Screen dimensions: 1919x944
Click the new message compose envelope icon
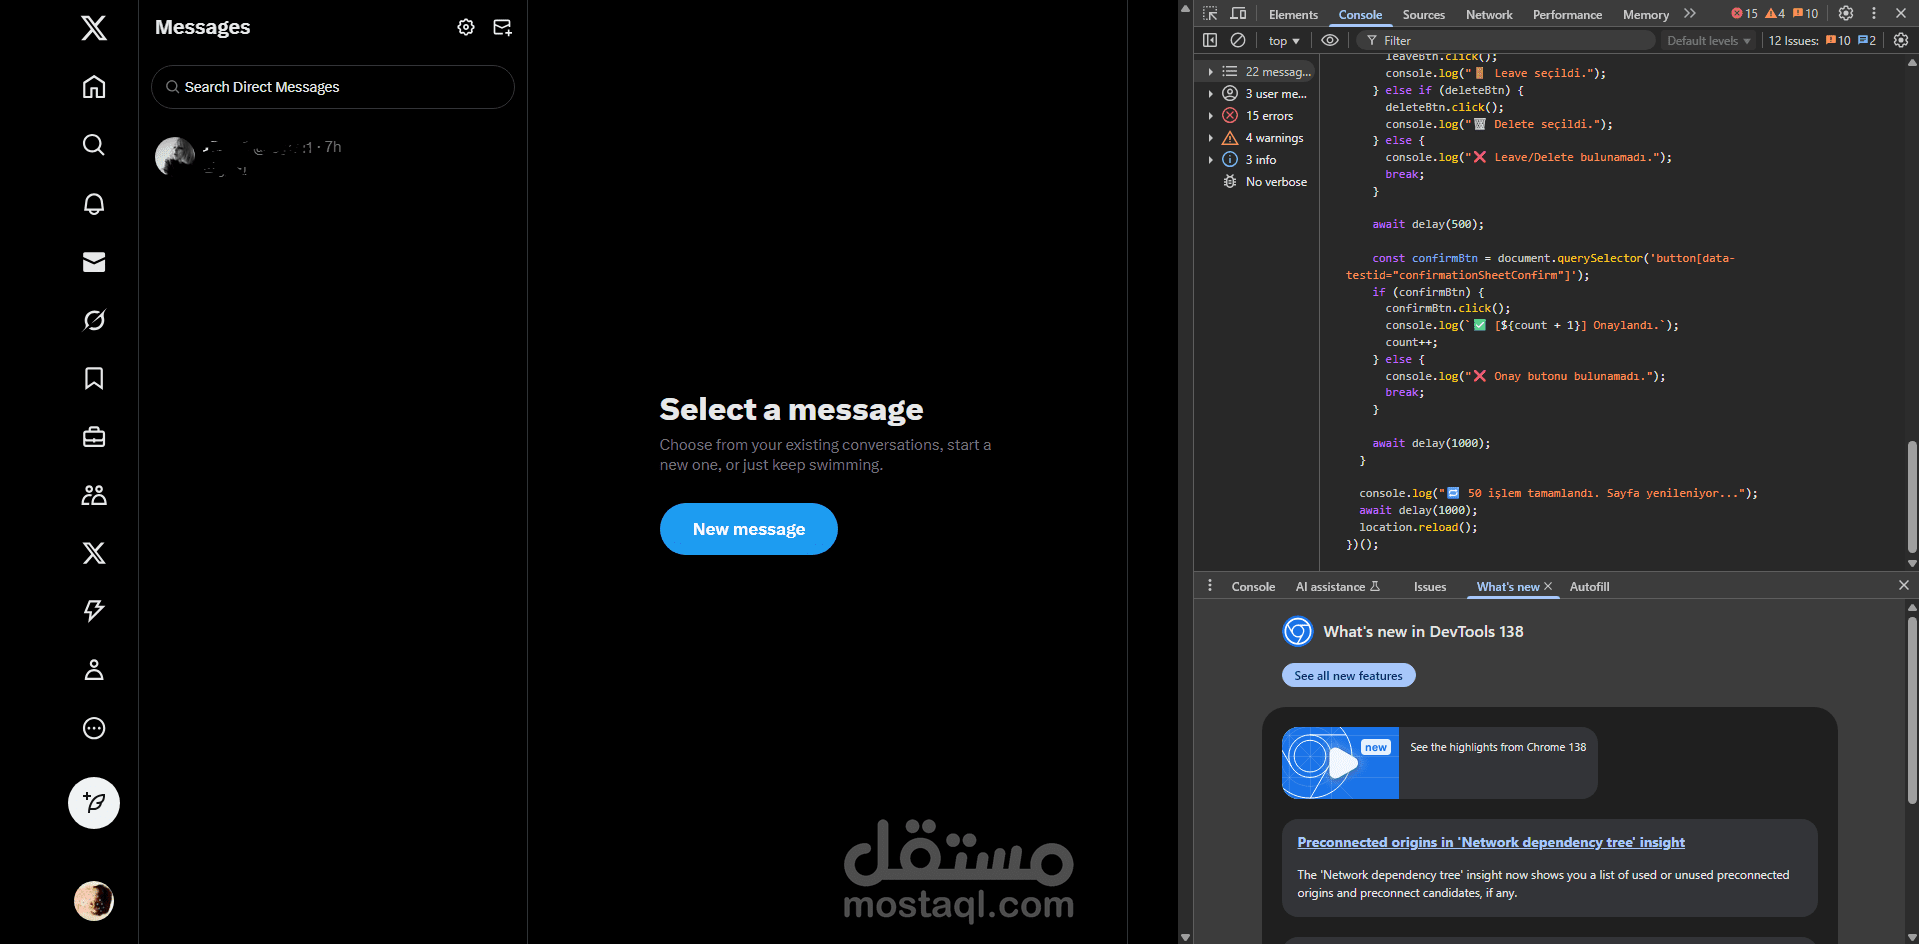click(503, 27)
